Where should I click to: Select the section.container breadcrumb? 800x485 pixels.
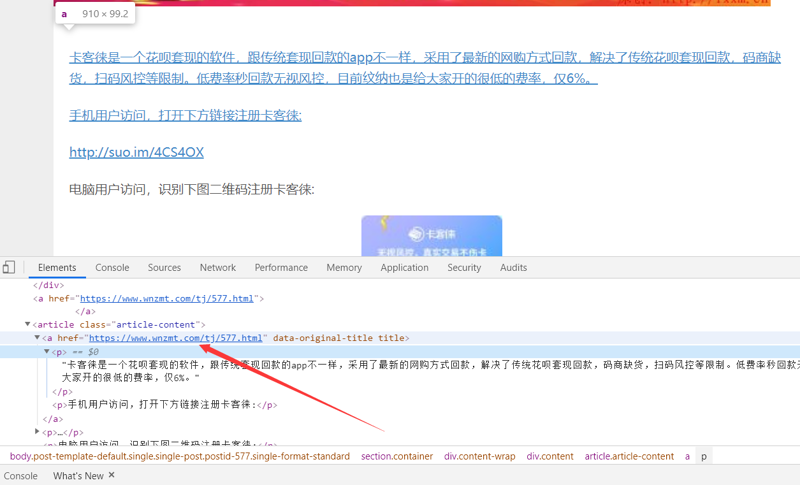[397, 456]
